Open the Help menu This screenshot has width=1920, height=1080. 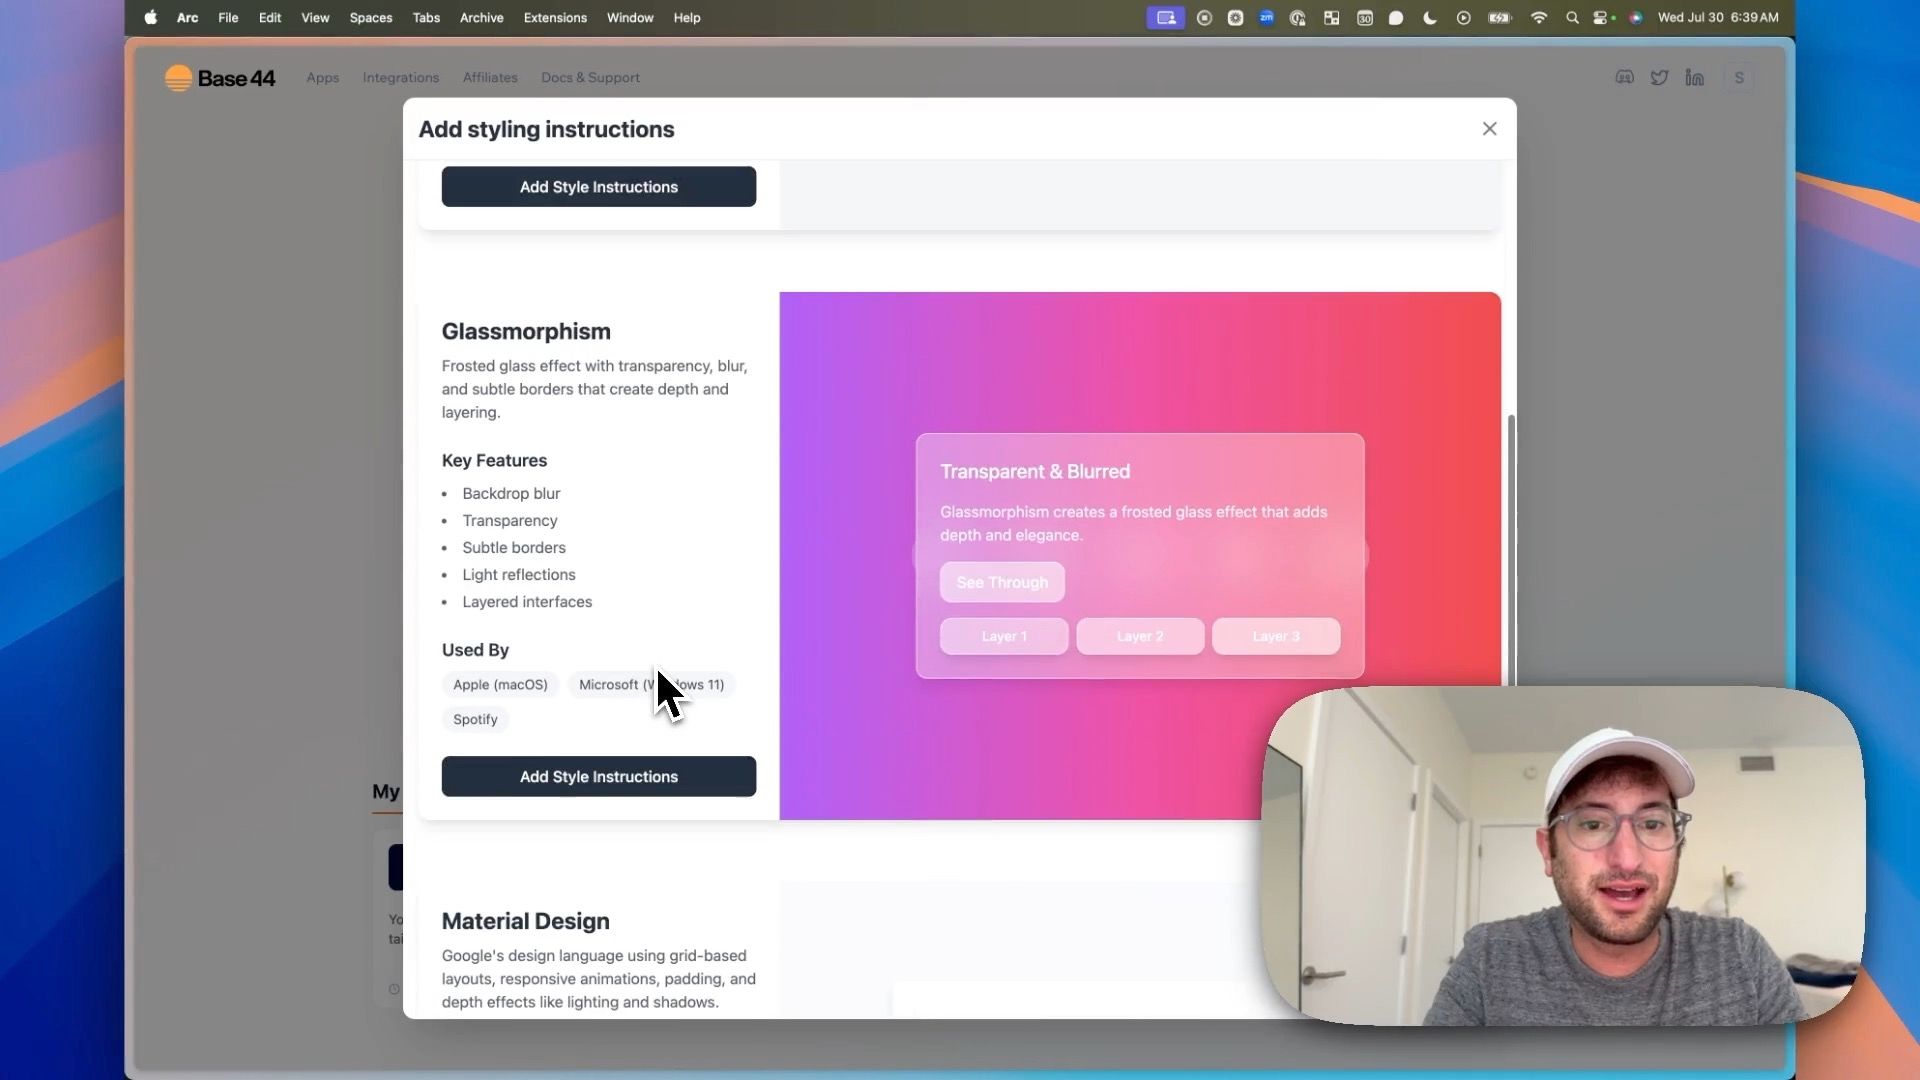coord(687,17)
